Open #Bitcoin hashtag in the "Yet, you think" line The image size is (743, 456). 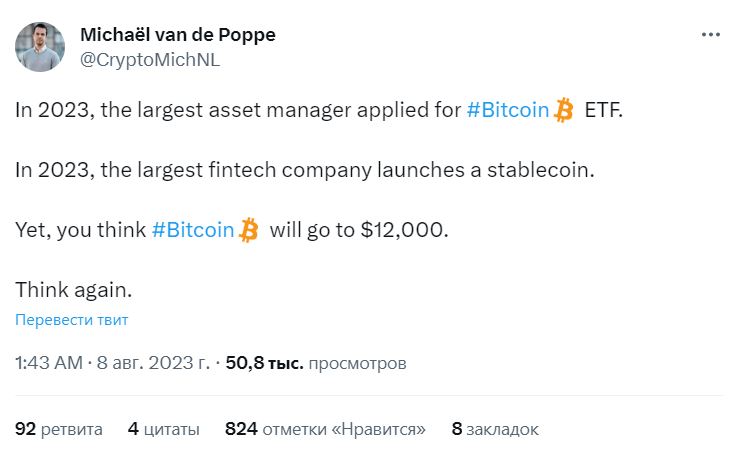click(x=192, y=230)
